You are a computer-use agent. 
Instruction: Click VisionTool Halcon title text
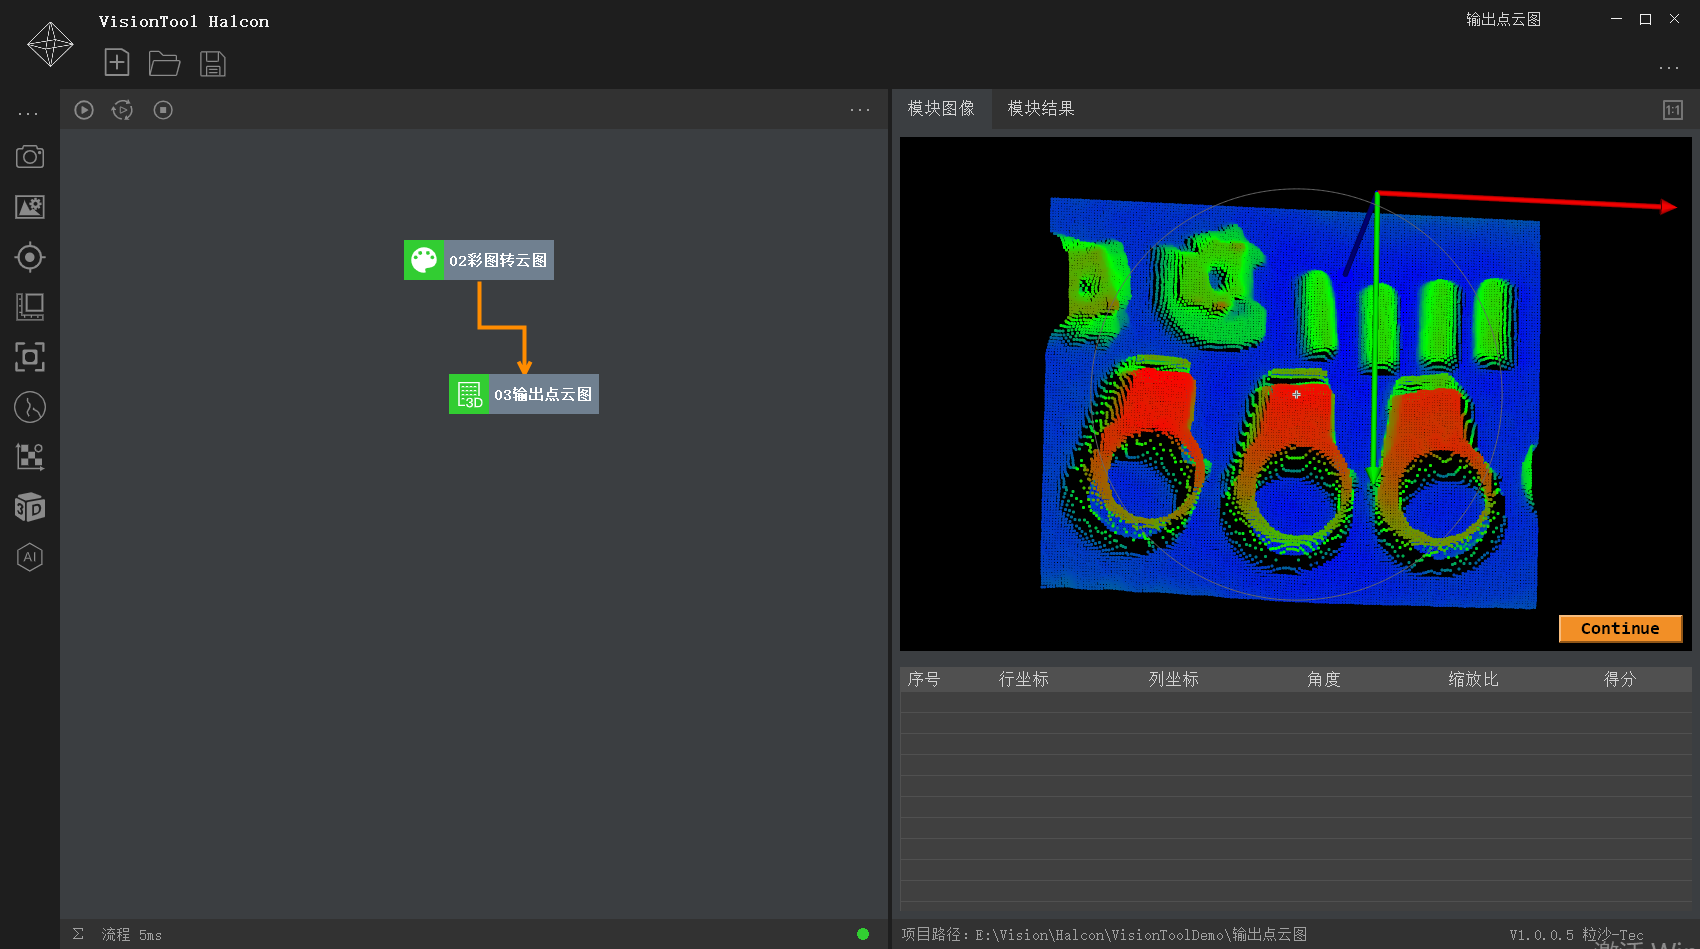point(184,21)
